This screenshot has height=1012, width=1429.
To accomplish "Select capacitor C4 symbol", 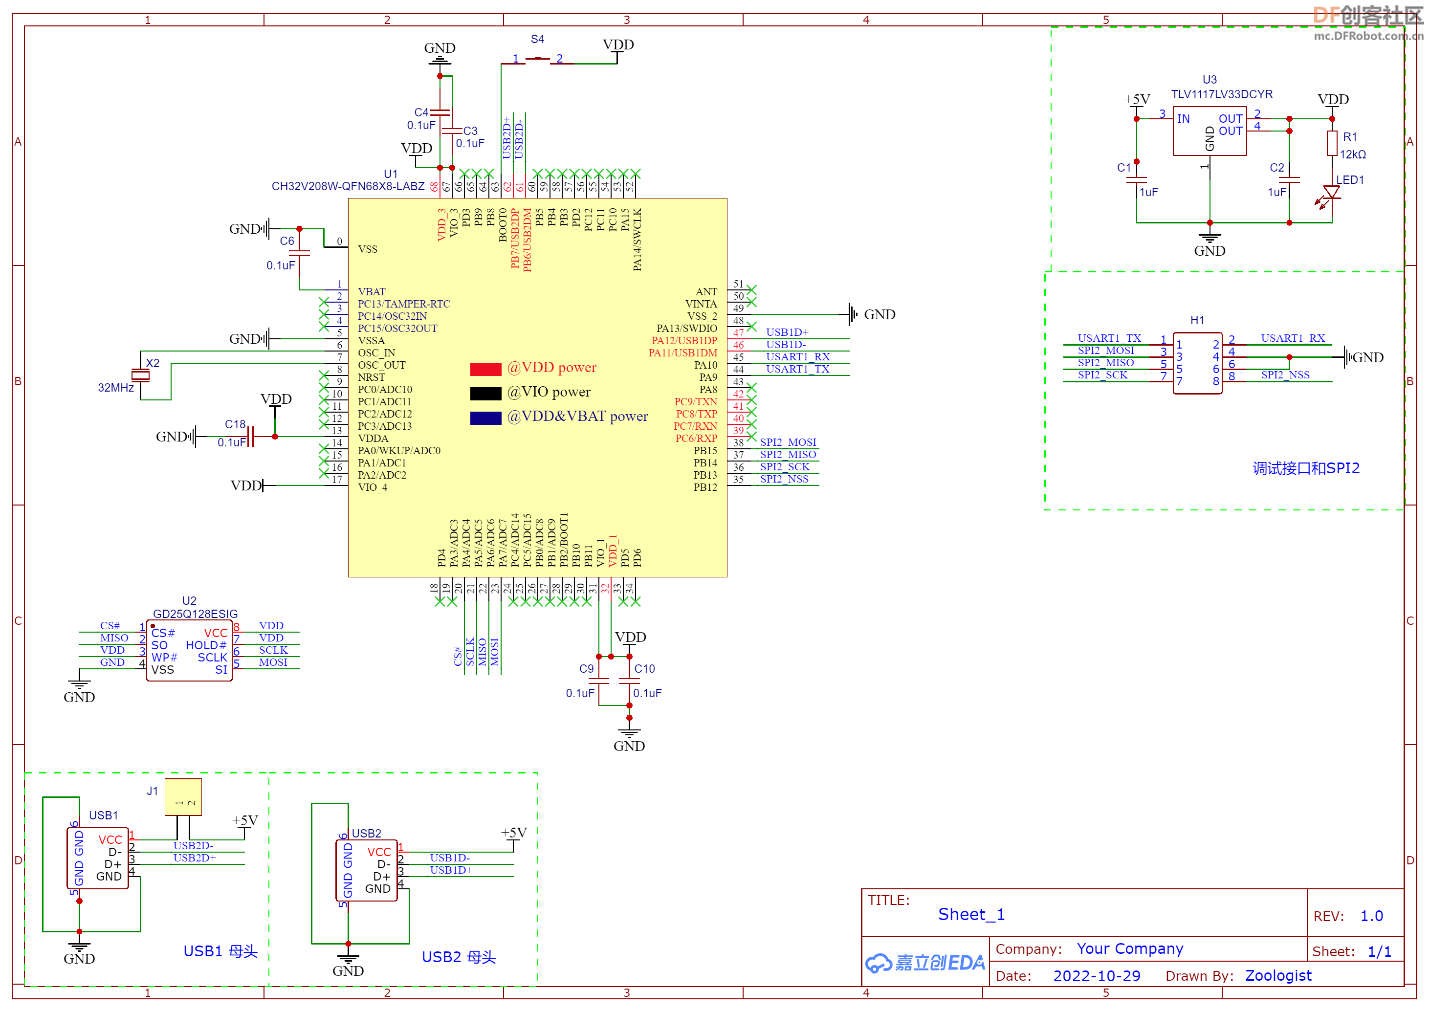I will (440, 113).
